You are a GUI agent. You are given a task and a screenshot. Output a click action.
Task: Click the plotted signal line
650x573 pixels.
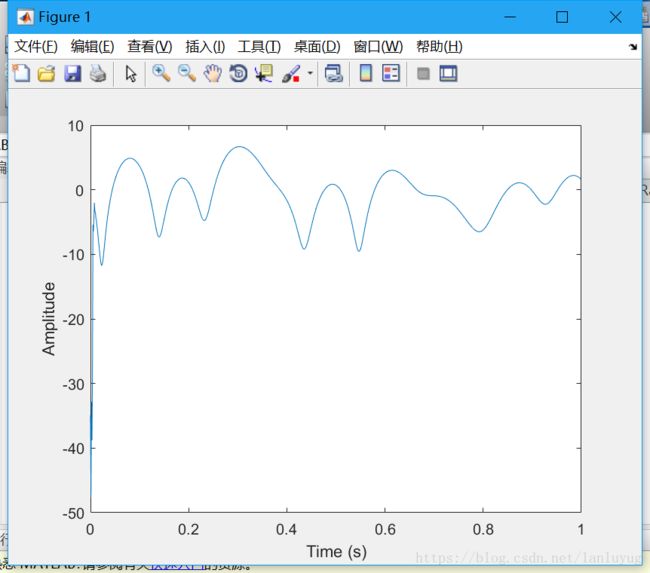[240, 146]
